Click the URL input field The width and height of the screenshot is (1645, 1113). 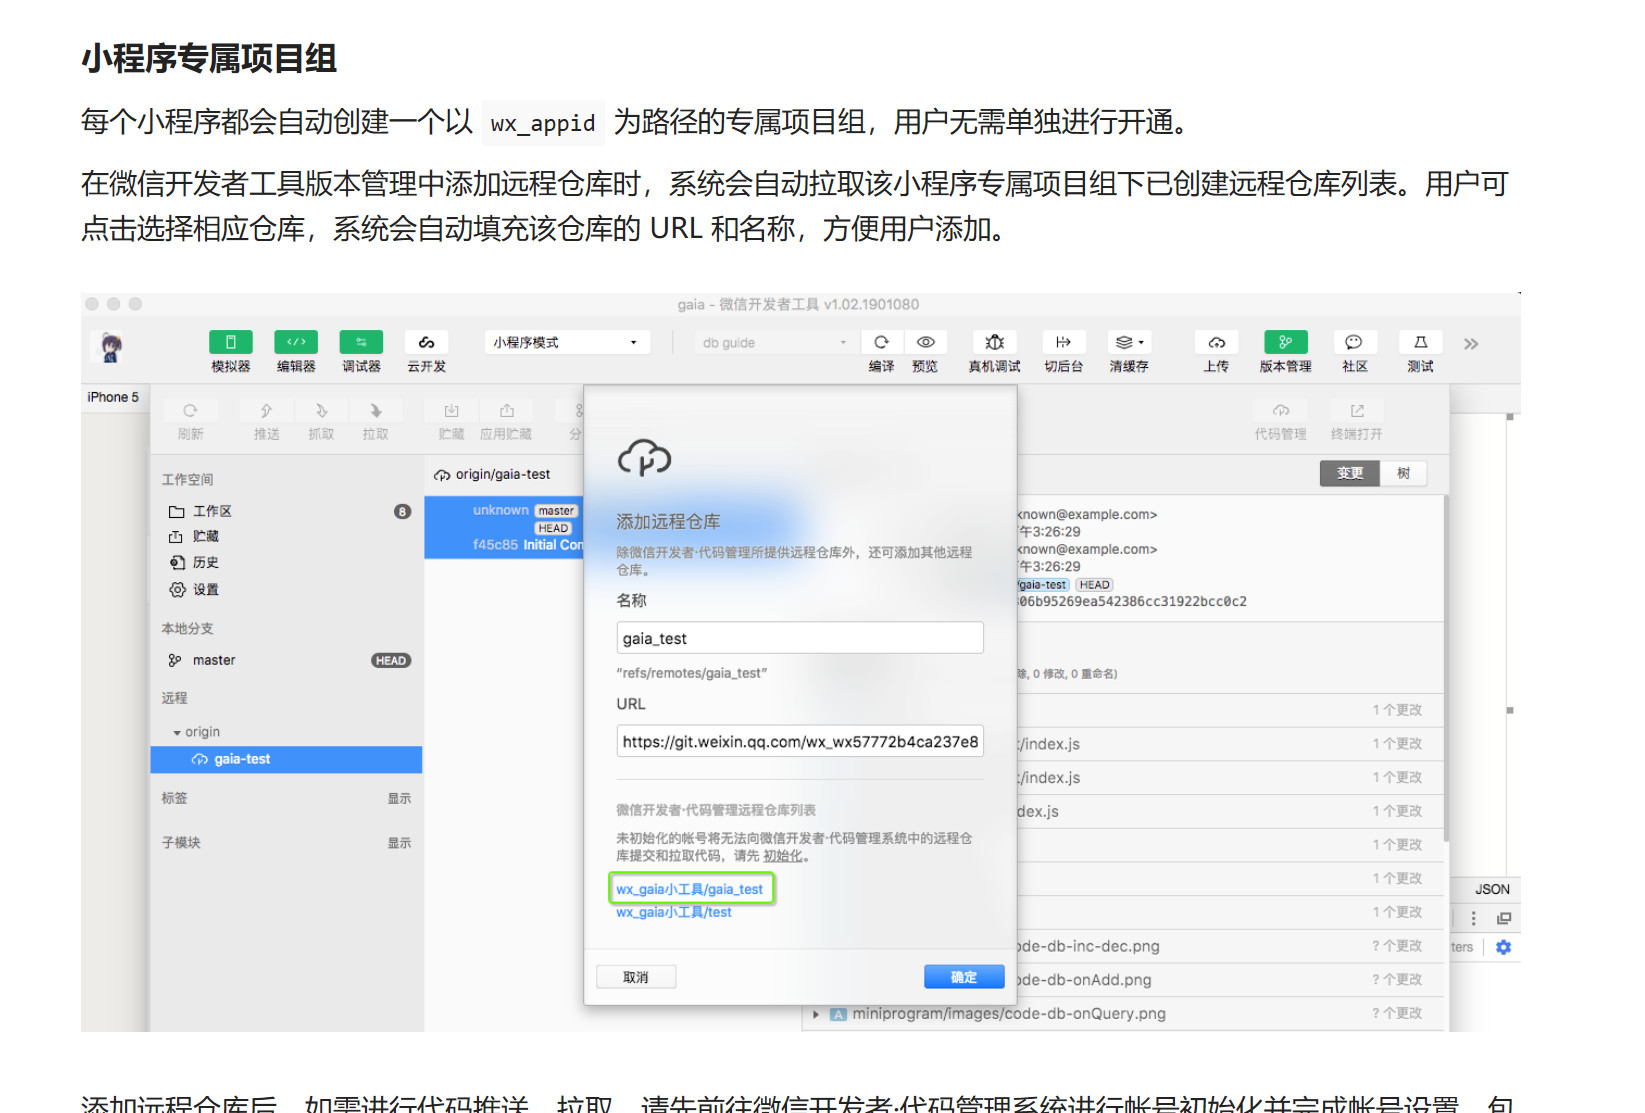click(800, 741)
